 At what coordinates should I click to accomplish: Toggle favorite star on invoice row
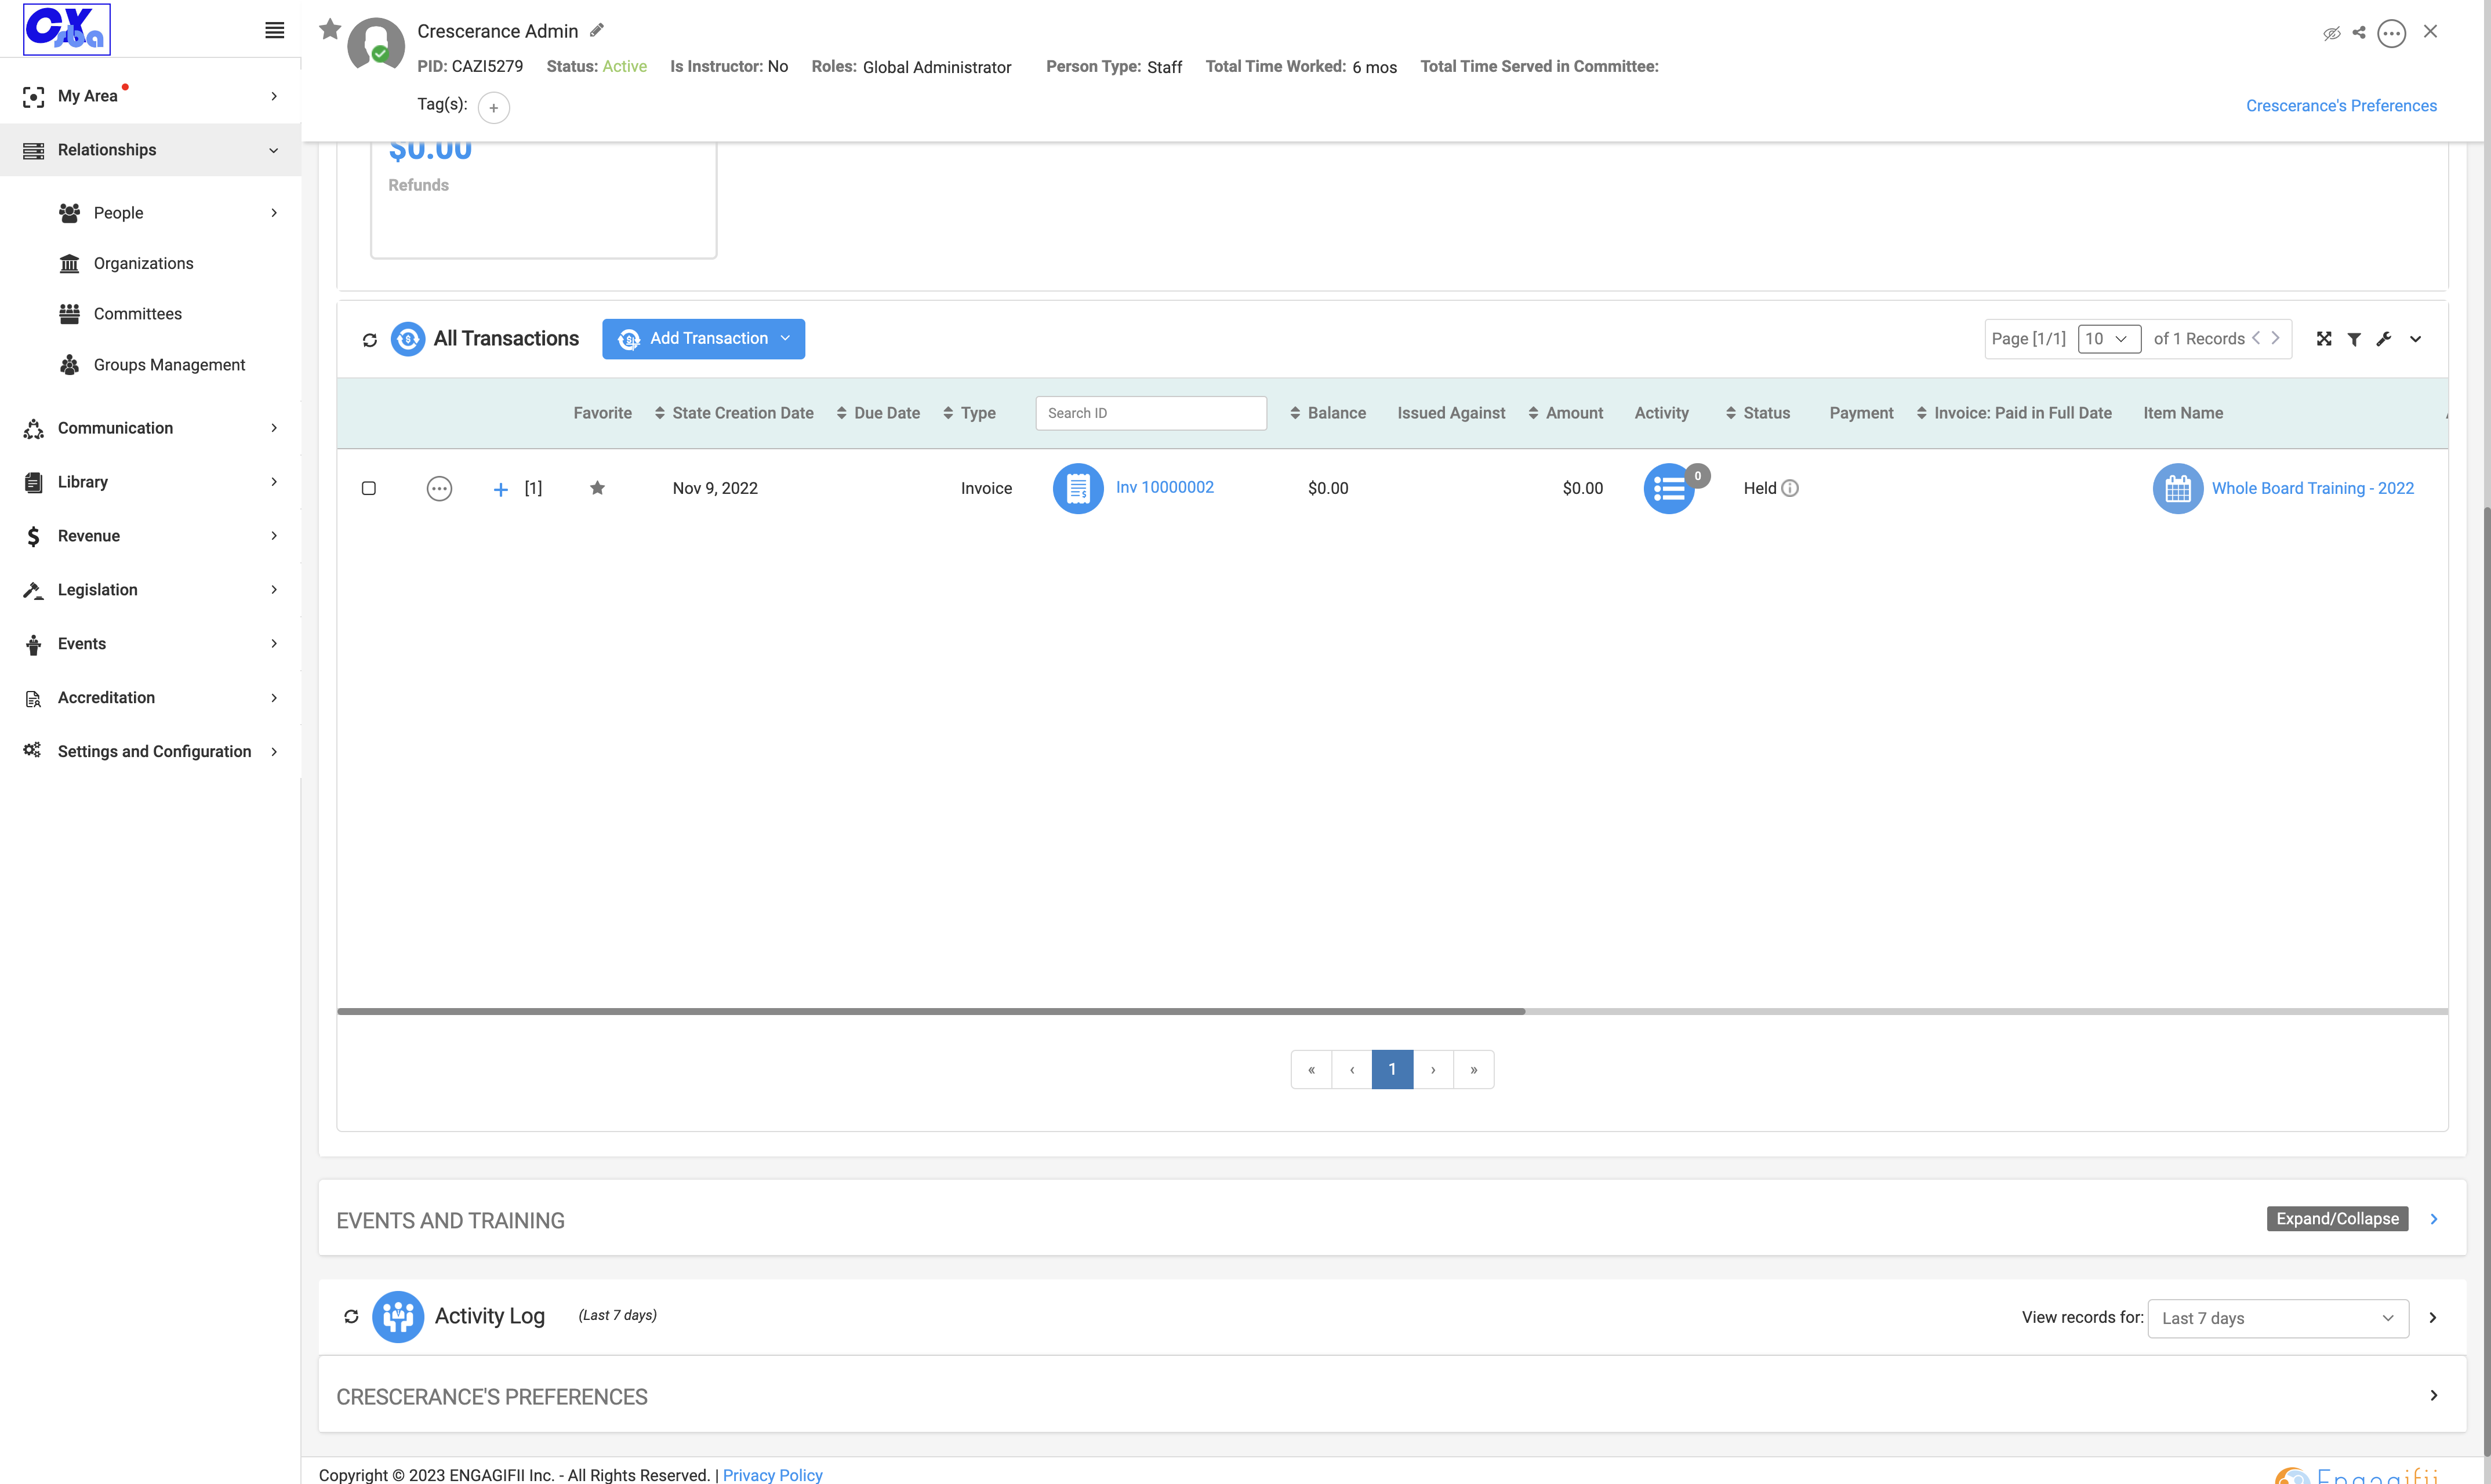pyautogui.click(x=597, y=488)
